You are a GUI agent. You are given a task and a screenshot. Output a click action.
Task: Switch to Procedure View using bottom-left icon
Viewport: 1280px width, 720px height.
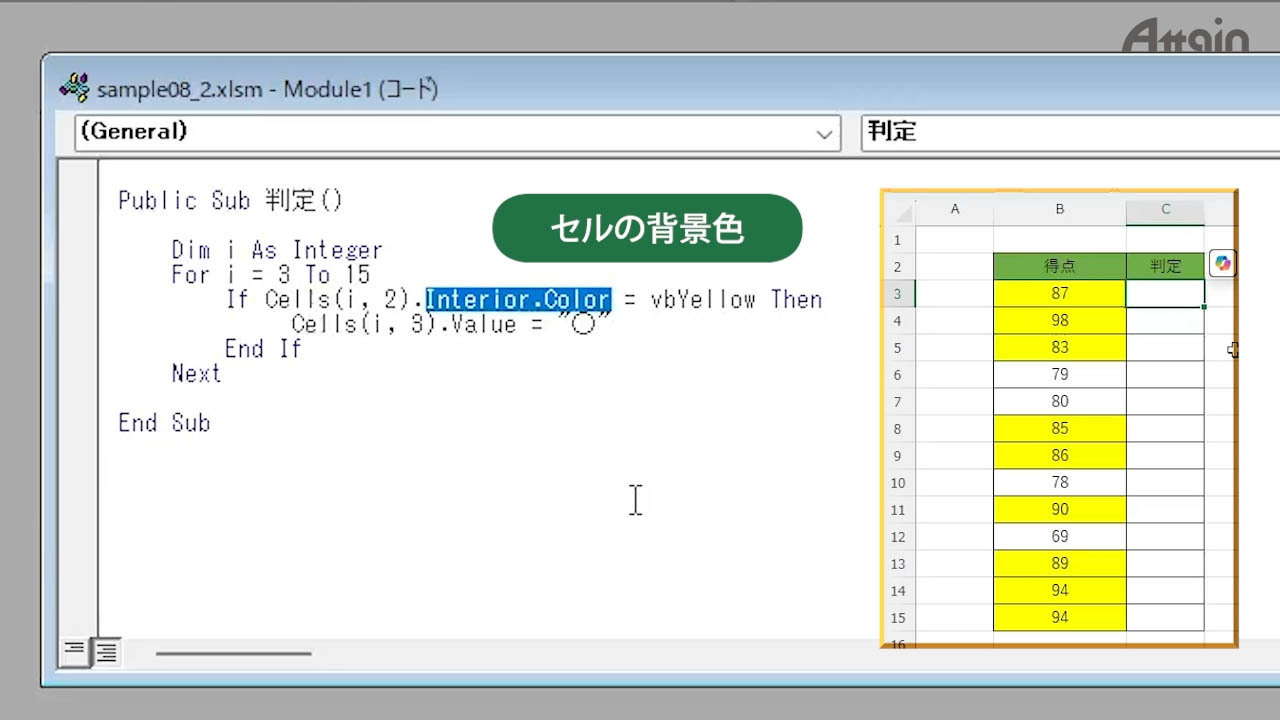[74, 652]
